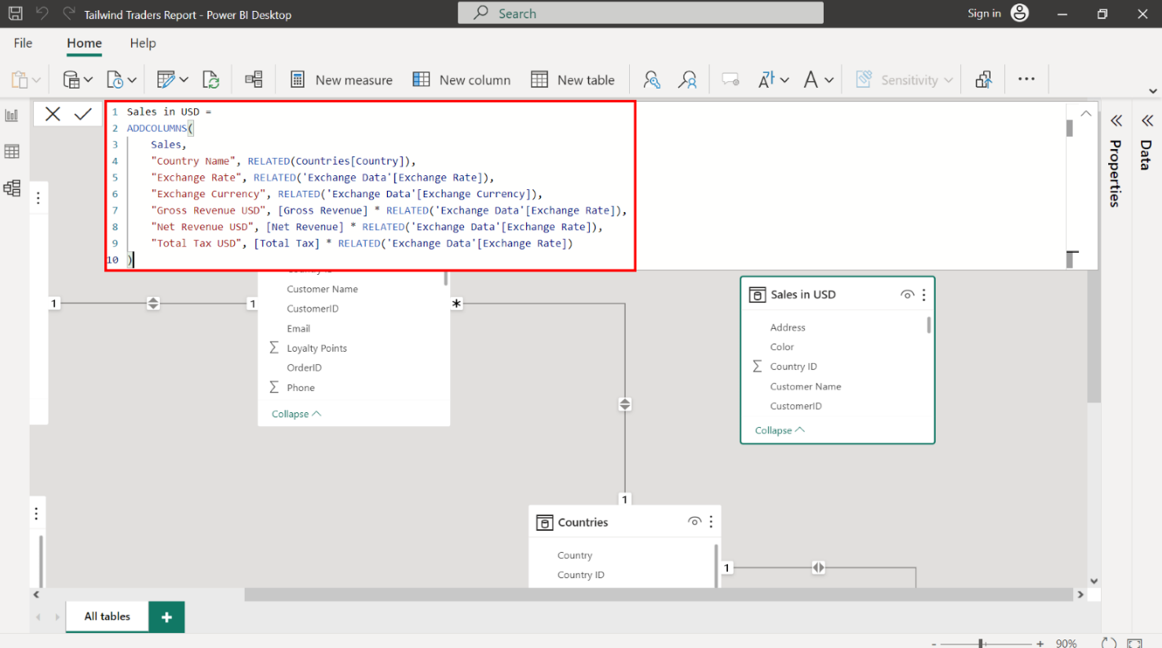Switch to Report view in left sidebar

click(12, 116)
